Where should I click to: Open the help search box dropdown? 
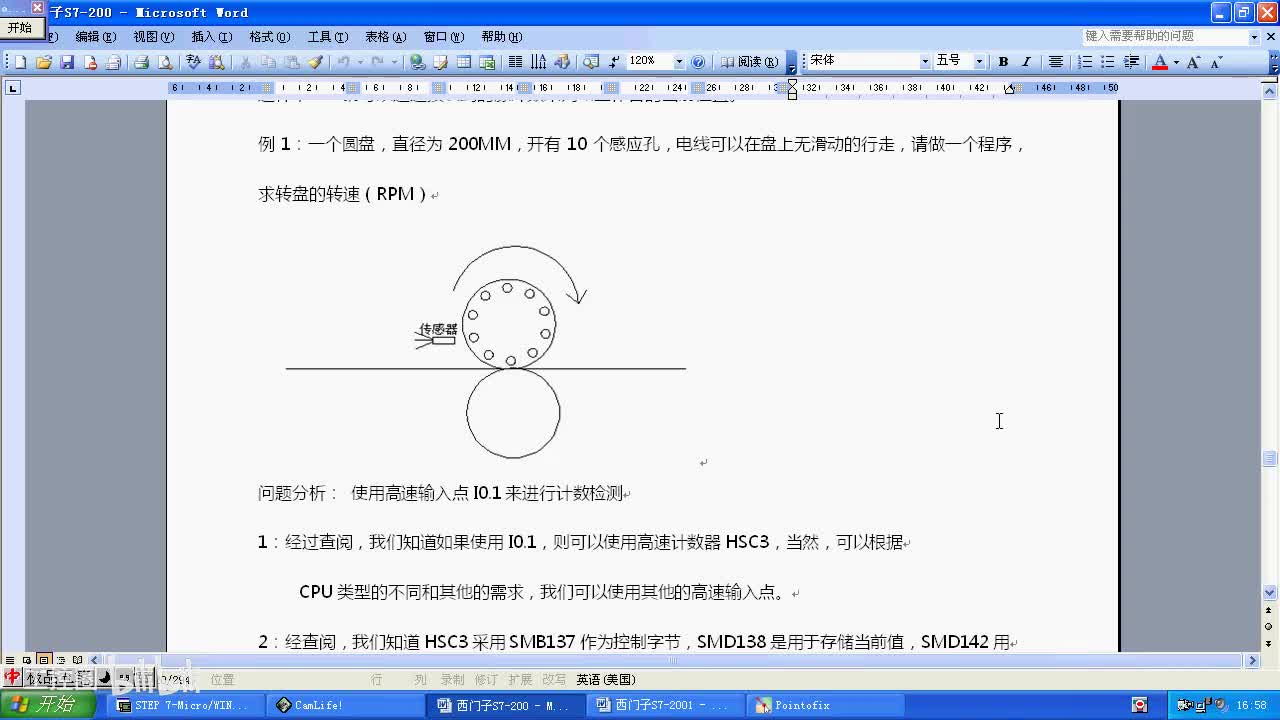pos(1254,36)
